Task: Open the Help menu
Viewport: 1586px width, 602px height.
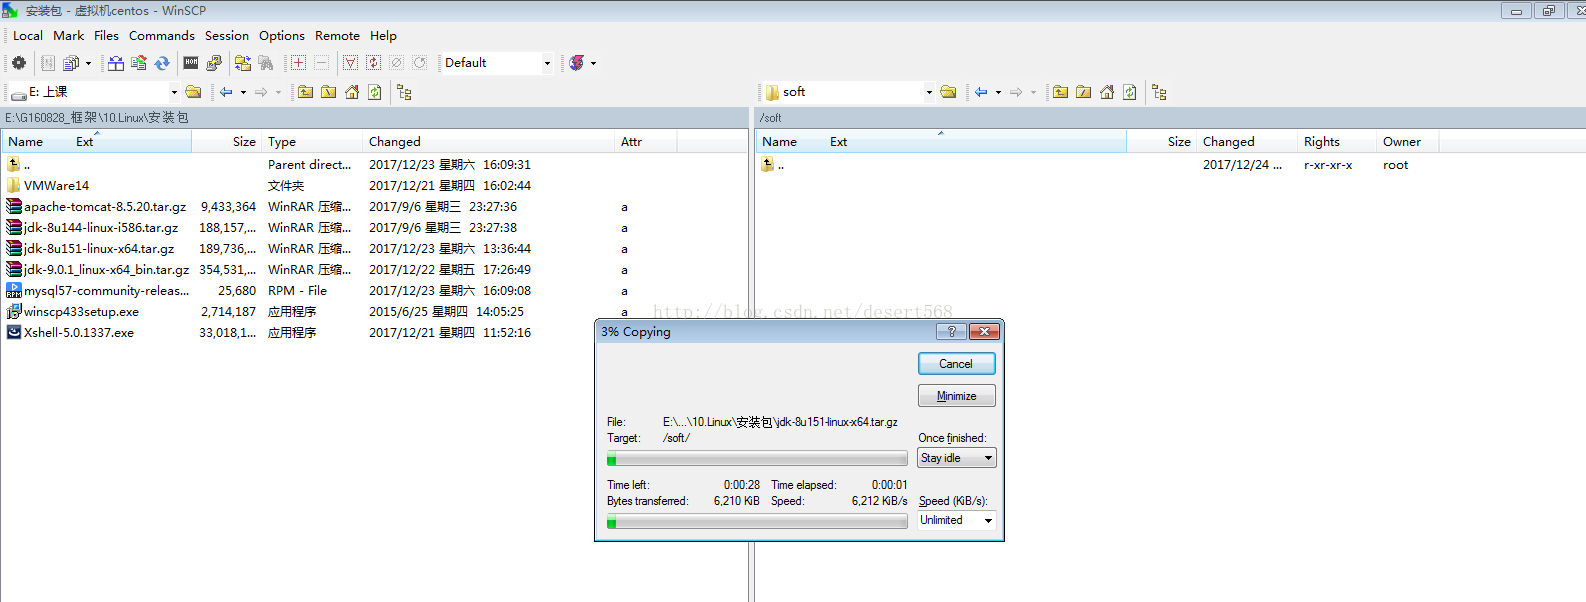Action: (383, 35)
